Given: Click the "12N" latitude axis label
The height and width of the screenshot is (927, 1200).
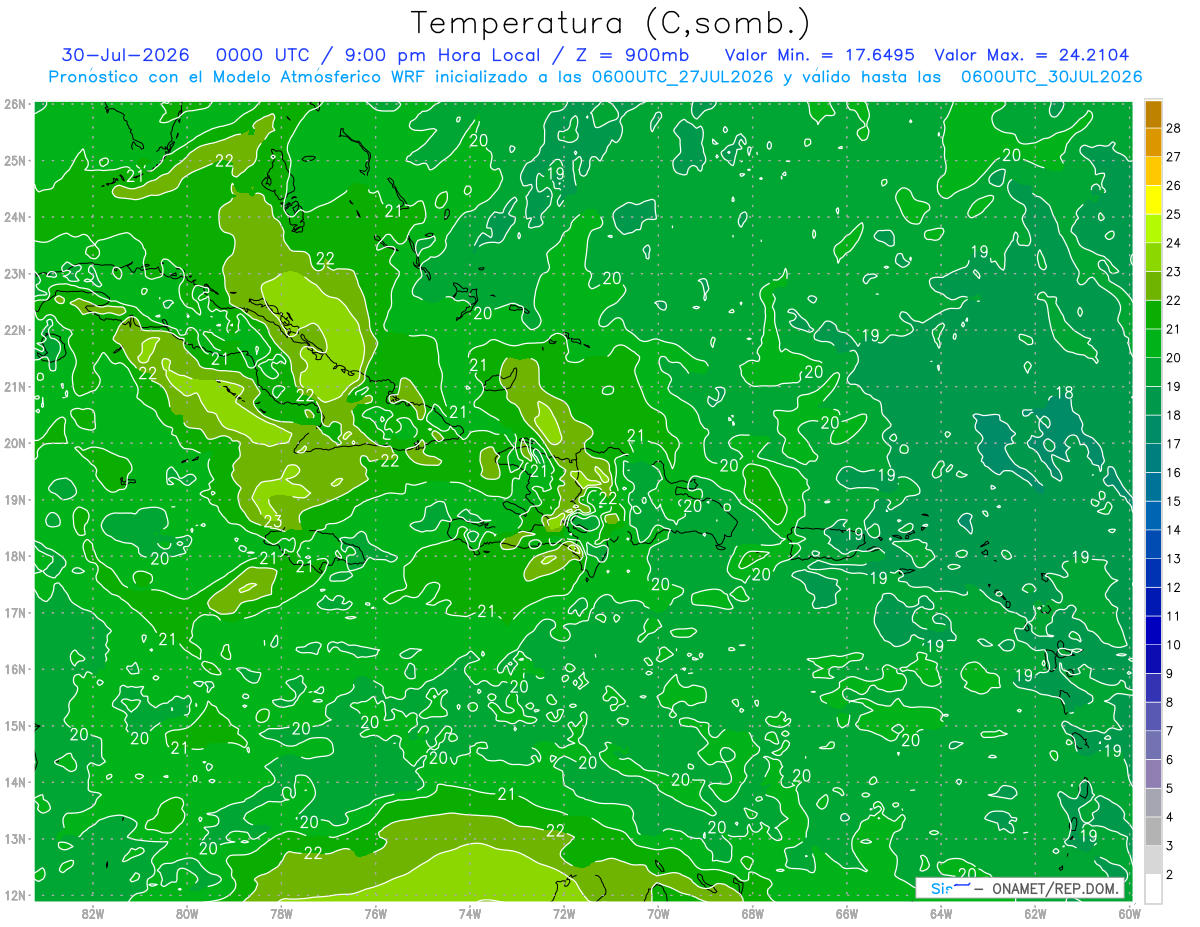Looking at the screenshot, I should [x=14, y=895].
